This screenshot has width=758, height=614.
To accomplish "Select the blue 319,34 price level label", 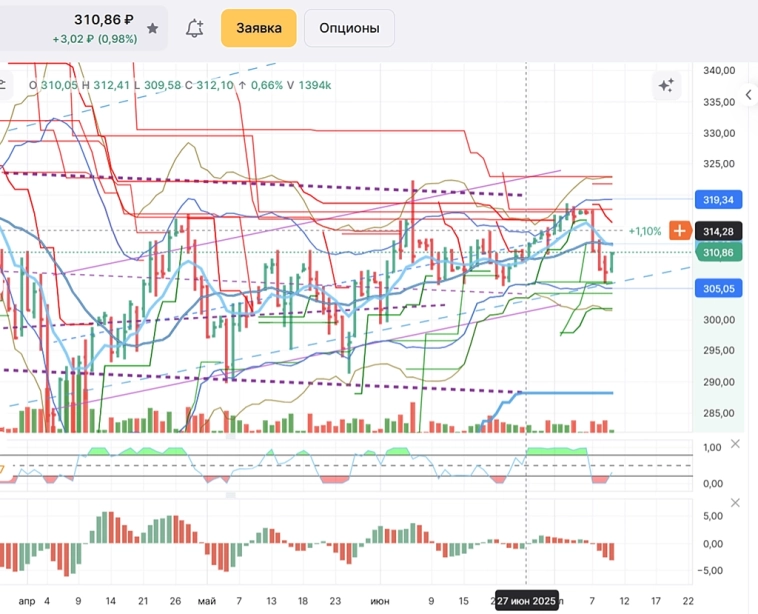I will (720, 200).
